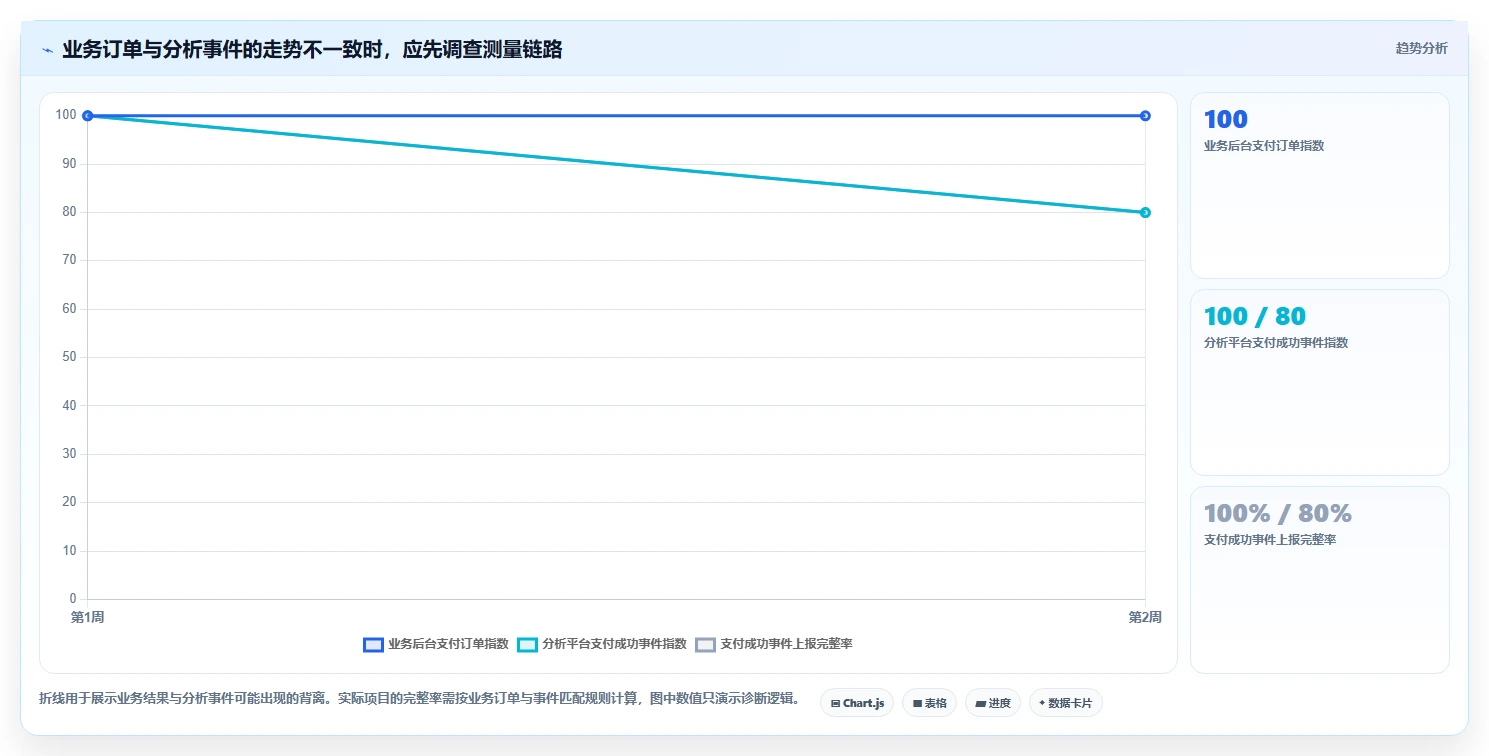Click the data point at 第1周 value 100
This screenshot has height=756, width=1489.
[x=87, y=116]
